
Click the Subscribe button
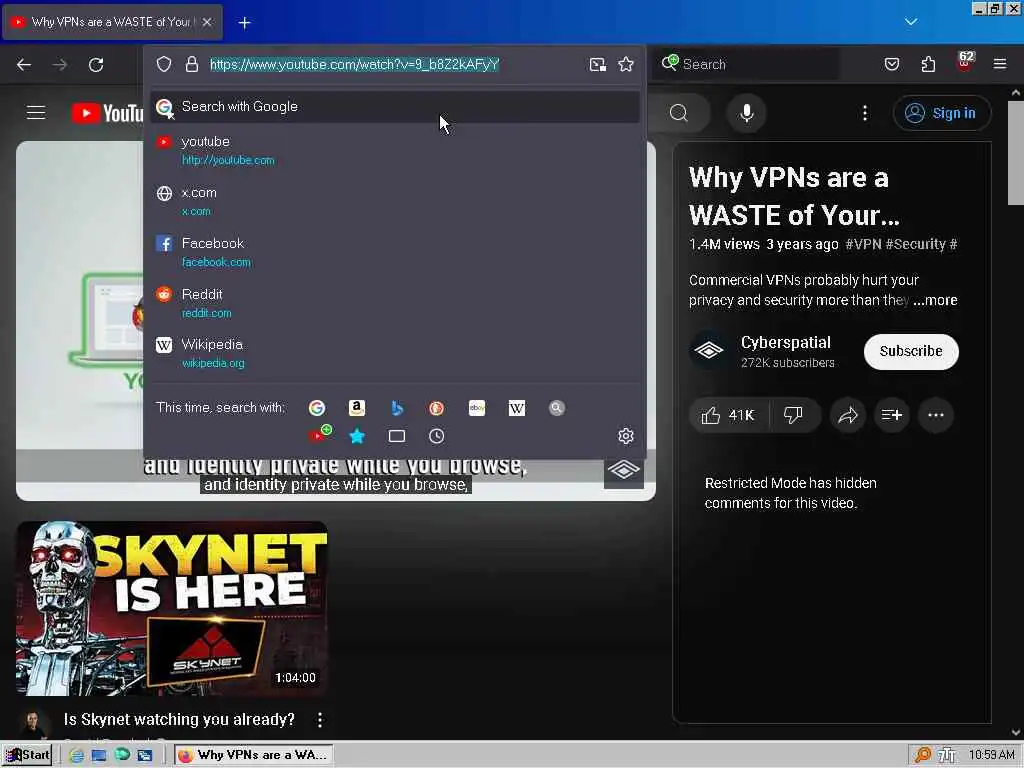(x=911, y=351)
